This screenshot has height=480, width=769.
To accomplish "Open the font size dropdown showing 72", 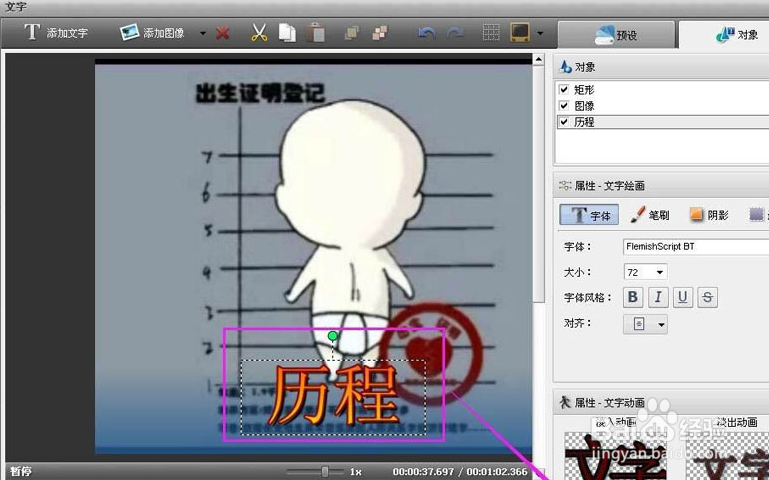I will coord(660,272).
